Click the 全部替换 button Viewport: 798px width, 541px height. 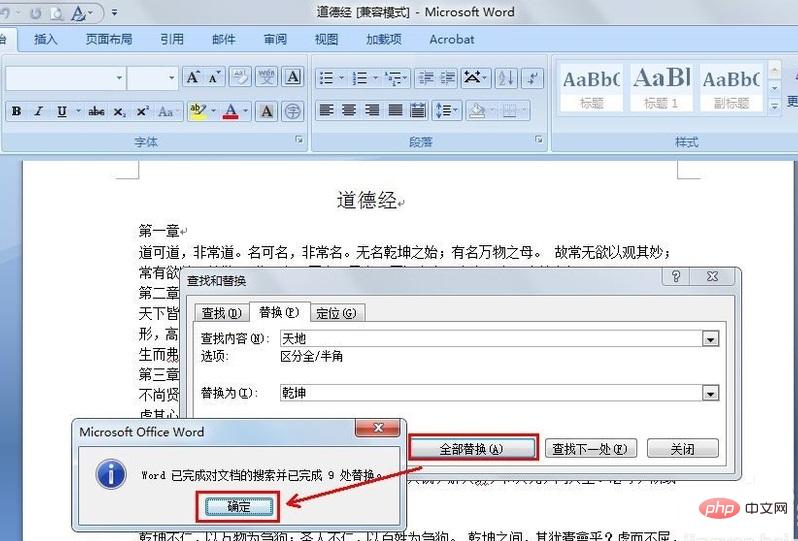(472, 449)
